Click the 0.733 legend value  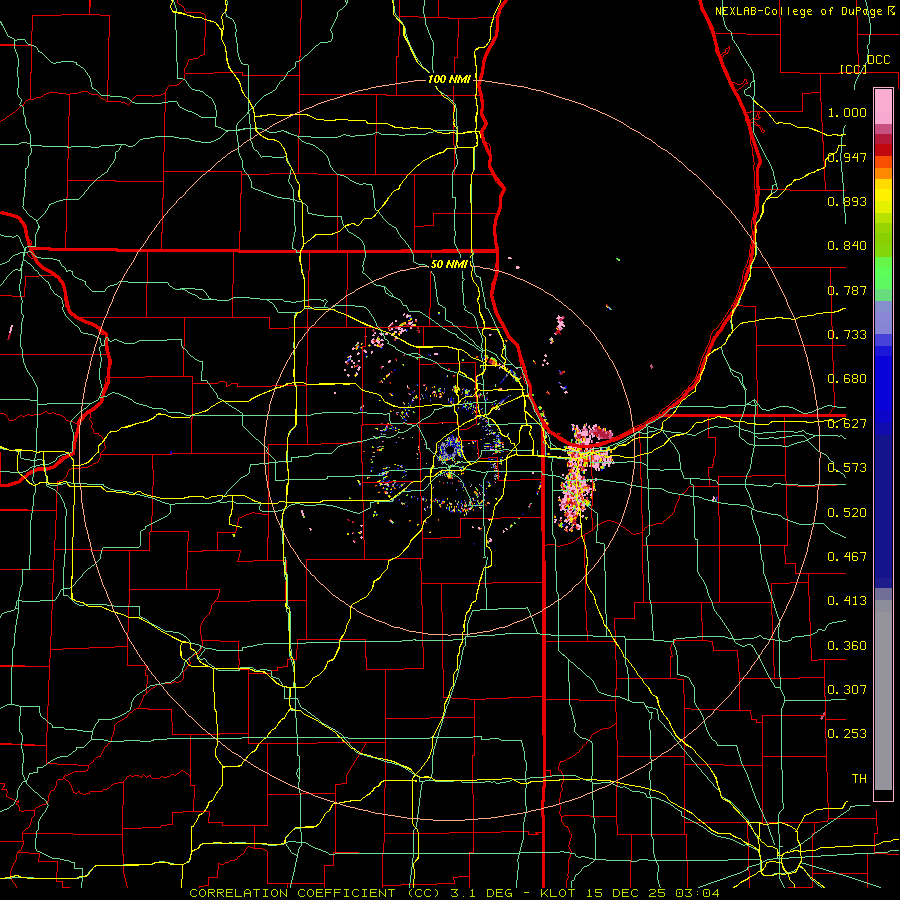pos(847,335)
